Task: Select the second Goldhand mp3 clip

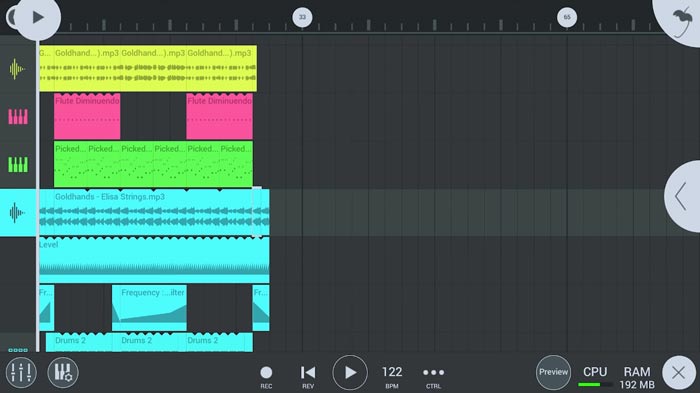Action: [87, 68]
